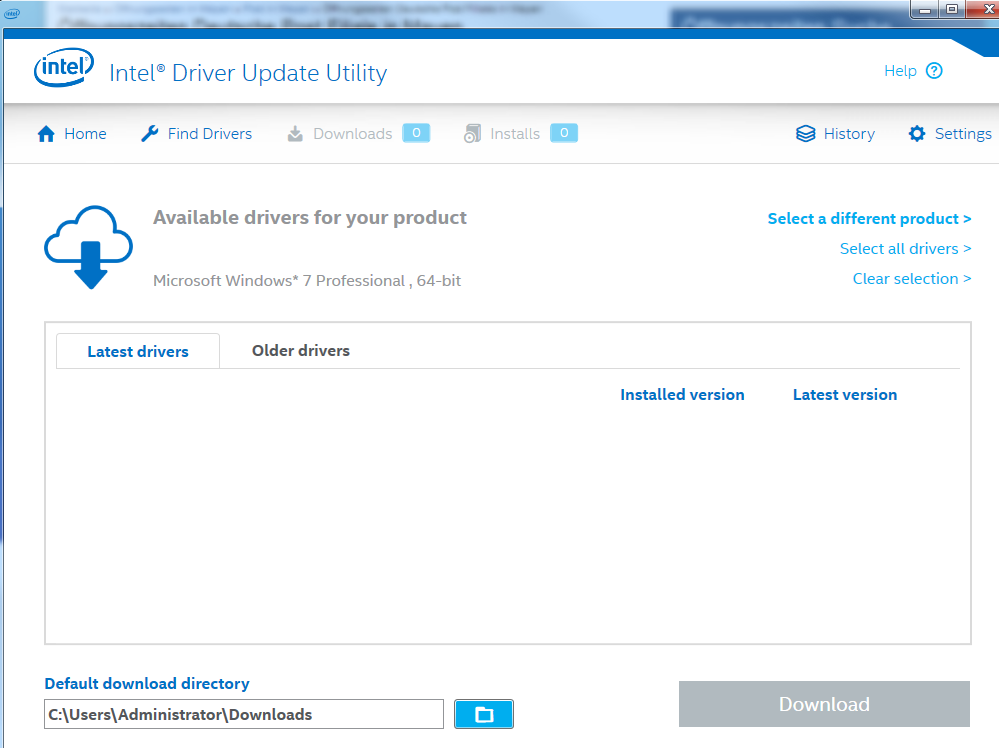Click the Installed version column header
Viewport: 999px width, 748px height.
point(682,395)
